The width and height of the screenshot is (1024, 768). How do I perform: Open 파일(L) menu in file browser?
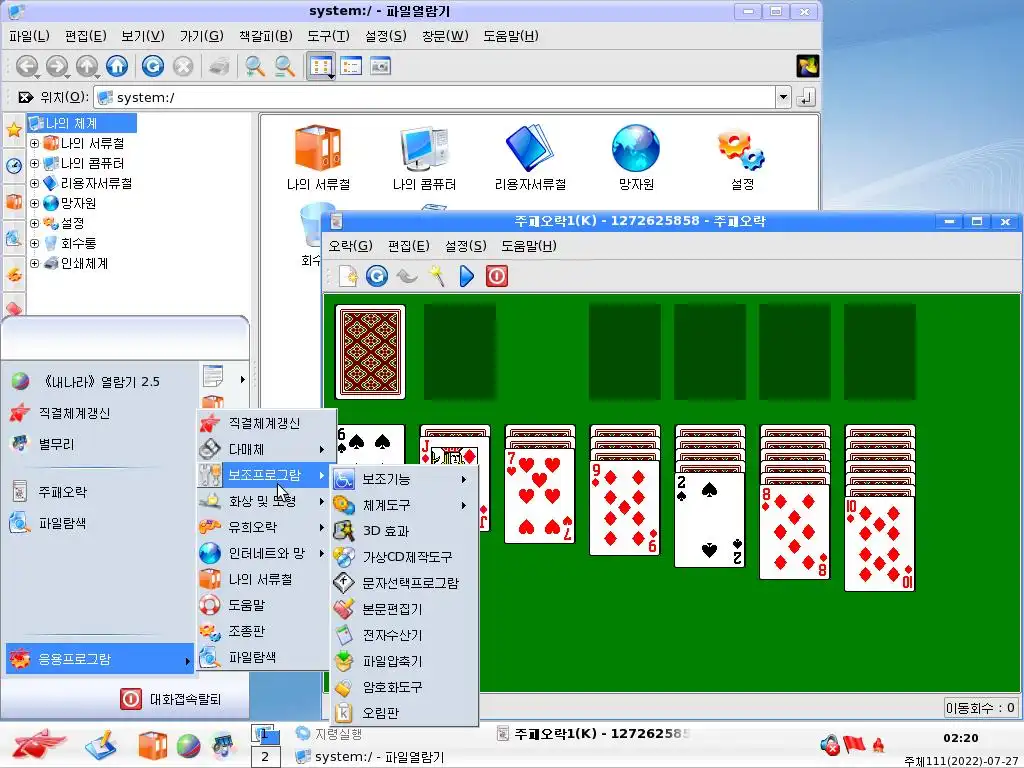[x=29, y=36]
